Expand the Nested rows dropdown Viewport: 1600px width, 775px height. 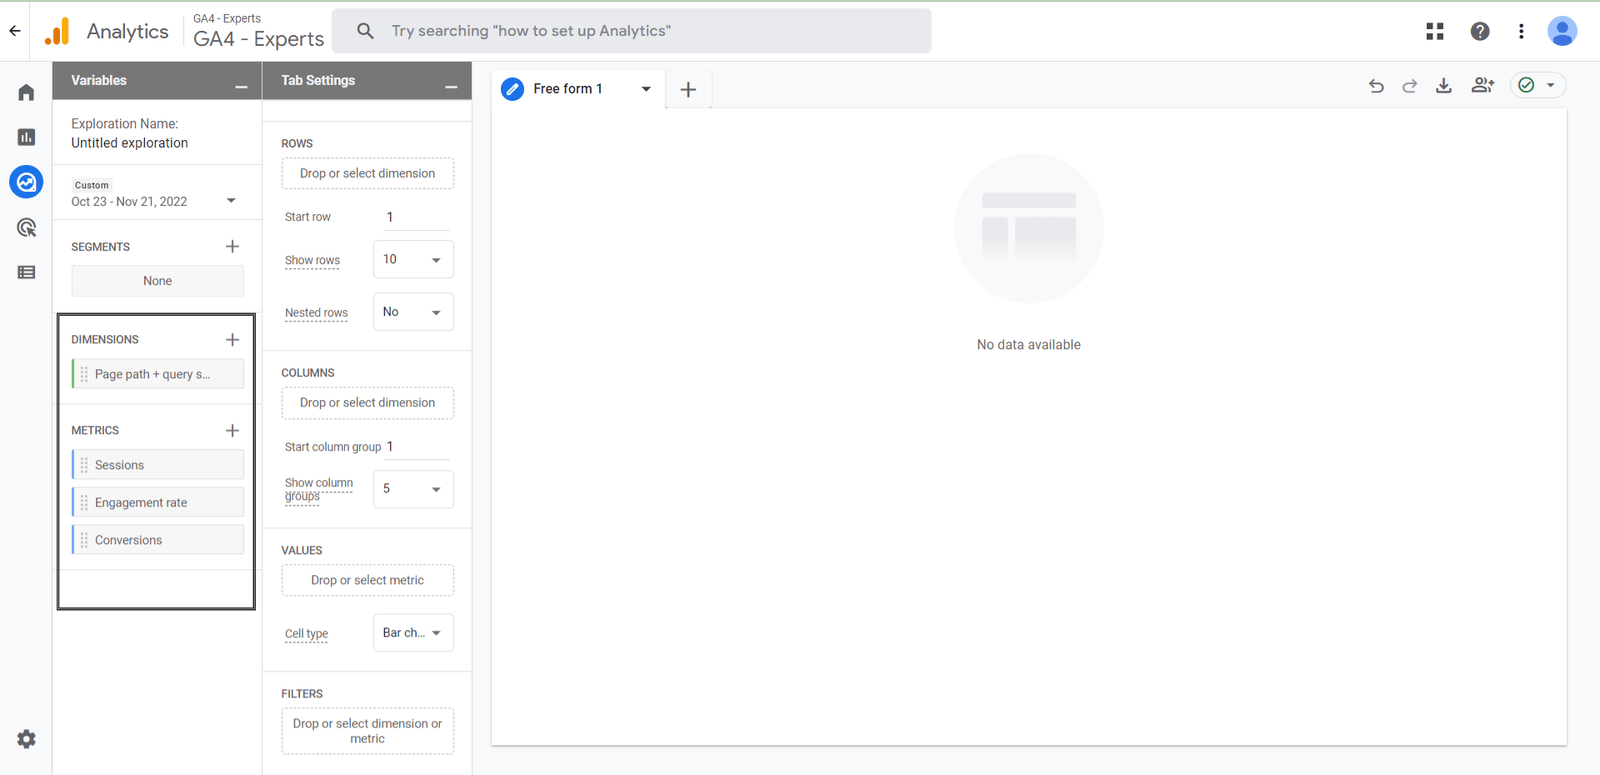point(413,312)
